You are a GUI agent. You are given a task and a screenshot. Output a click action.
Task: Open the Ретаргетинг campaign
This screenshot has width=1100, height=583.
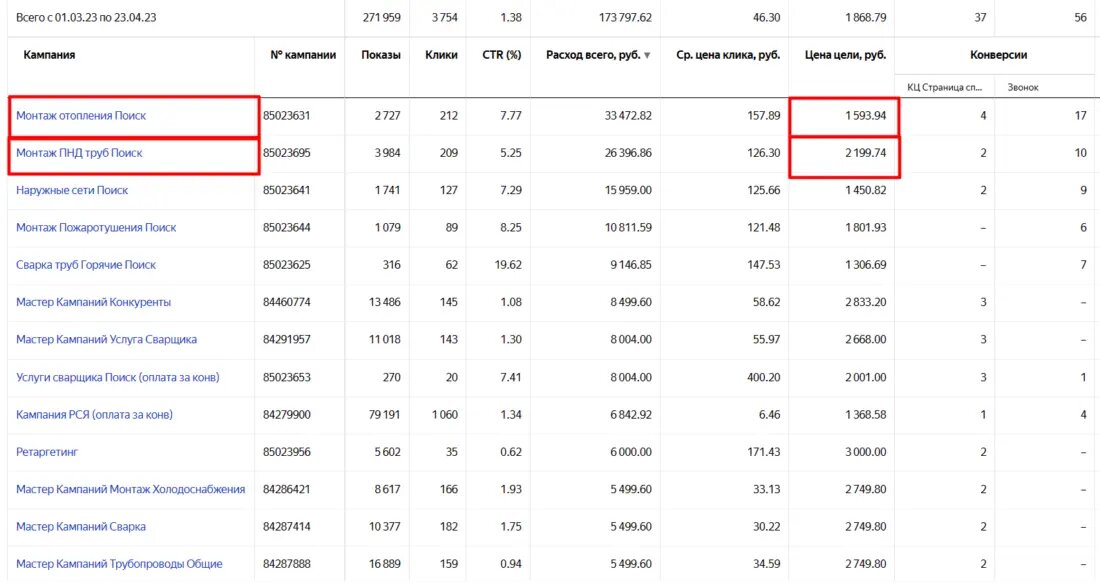point(47,452)
